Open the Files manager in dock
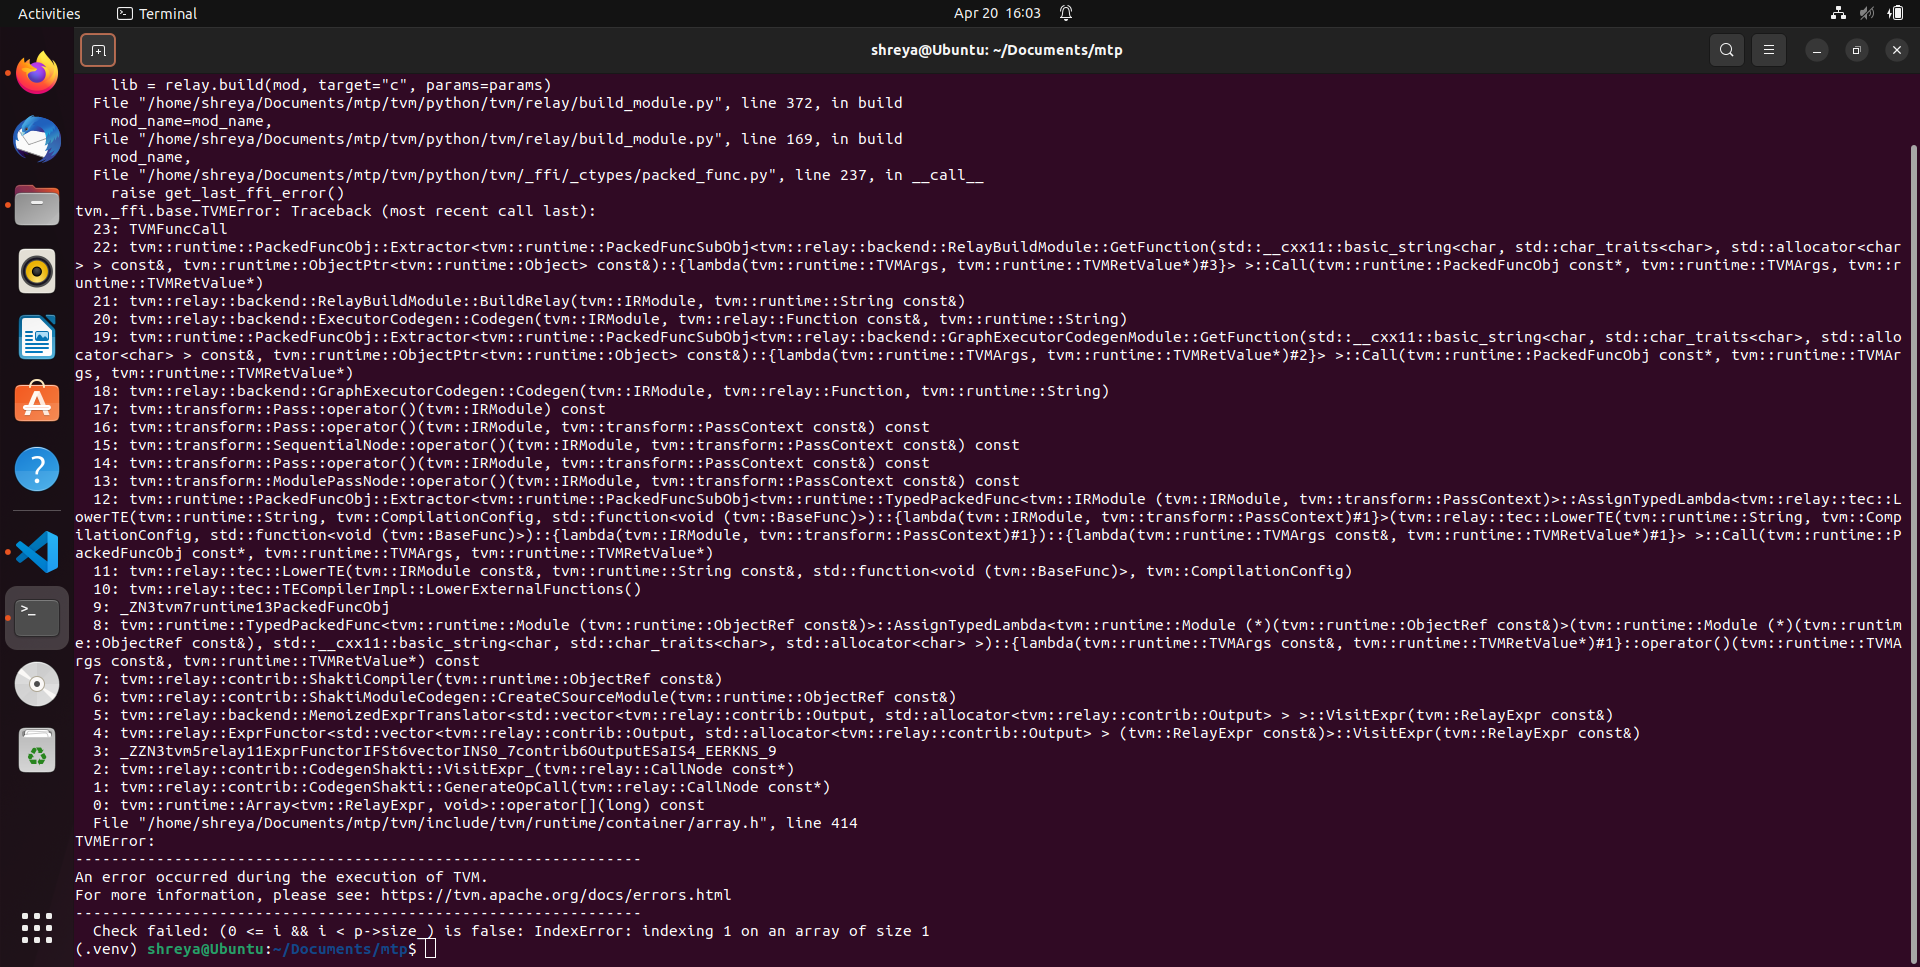Screen dimensions: 1920x967 click(37, 206)
